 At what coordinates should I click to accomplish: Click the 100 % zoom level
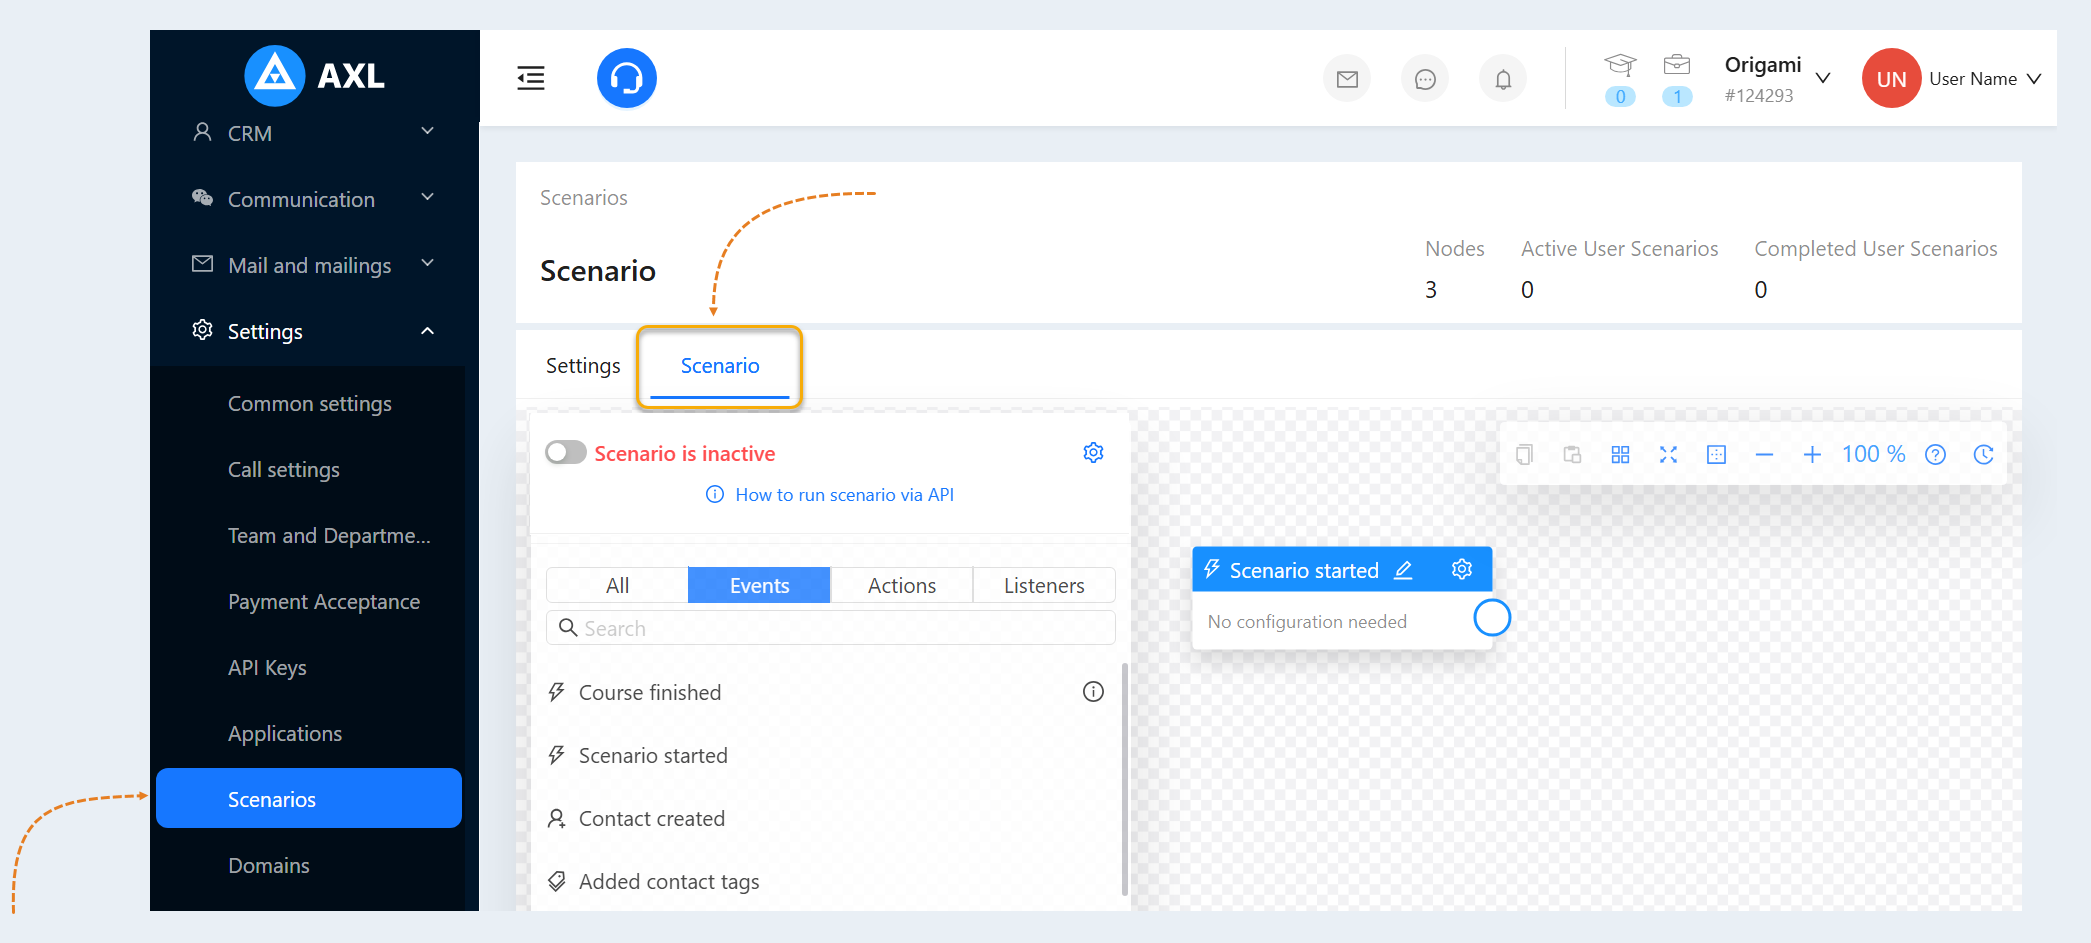point(1874,455)
